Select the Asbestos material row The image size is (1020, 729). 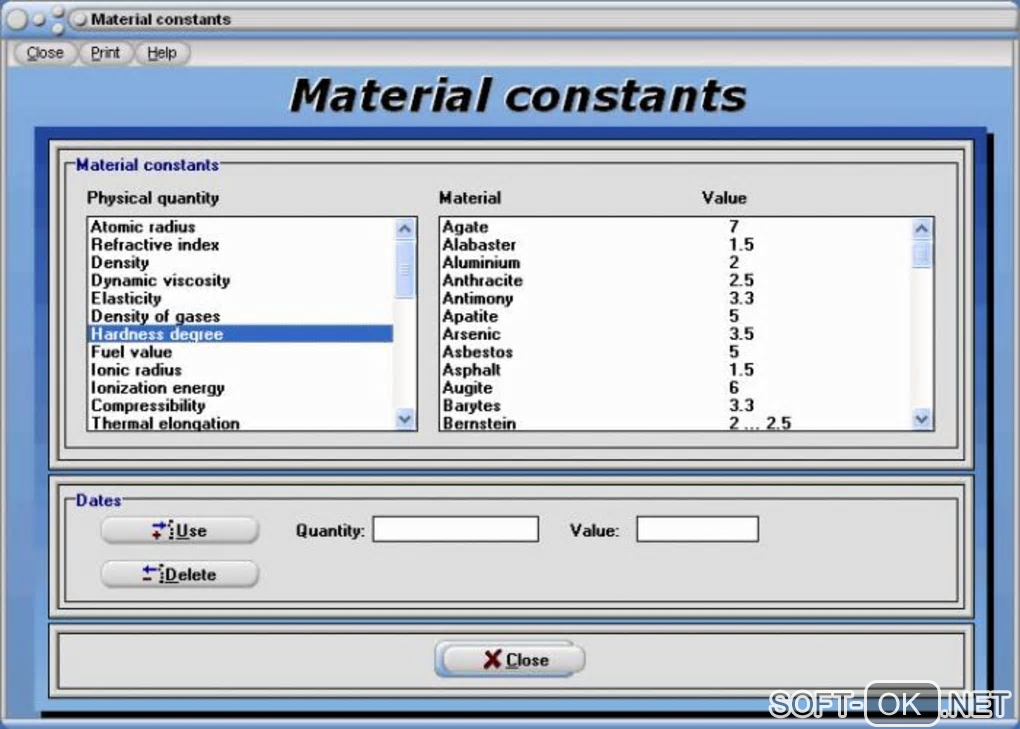coord(675,352)
